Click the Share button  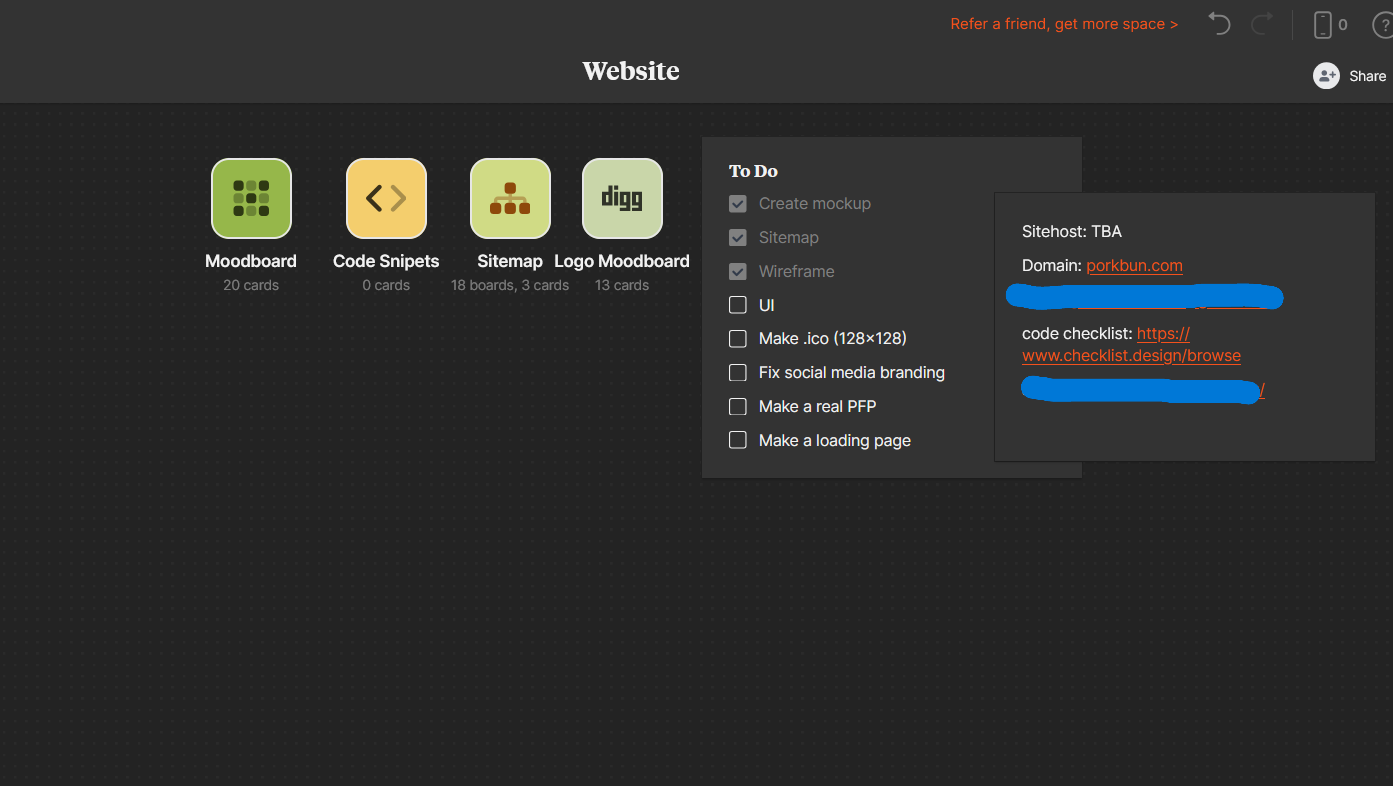click(x=1350, y=76)
